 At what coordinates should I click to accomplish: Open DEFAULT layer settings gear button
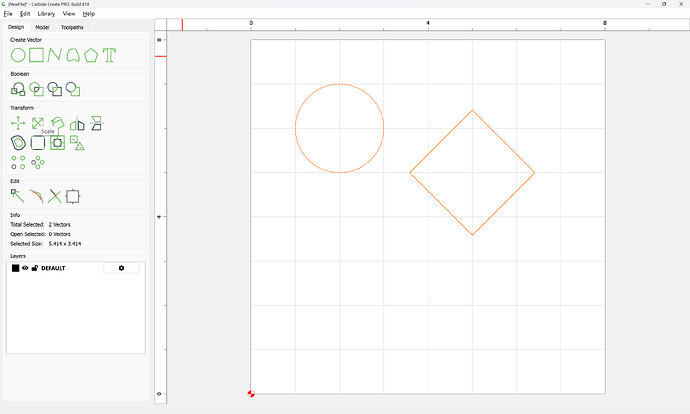pyautogui.click(x=121, y=268)
